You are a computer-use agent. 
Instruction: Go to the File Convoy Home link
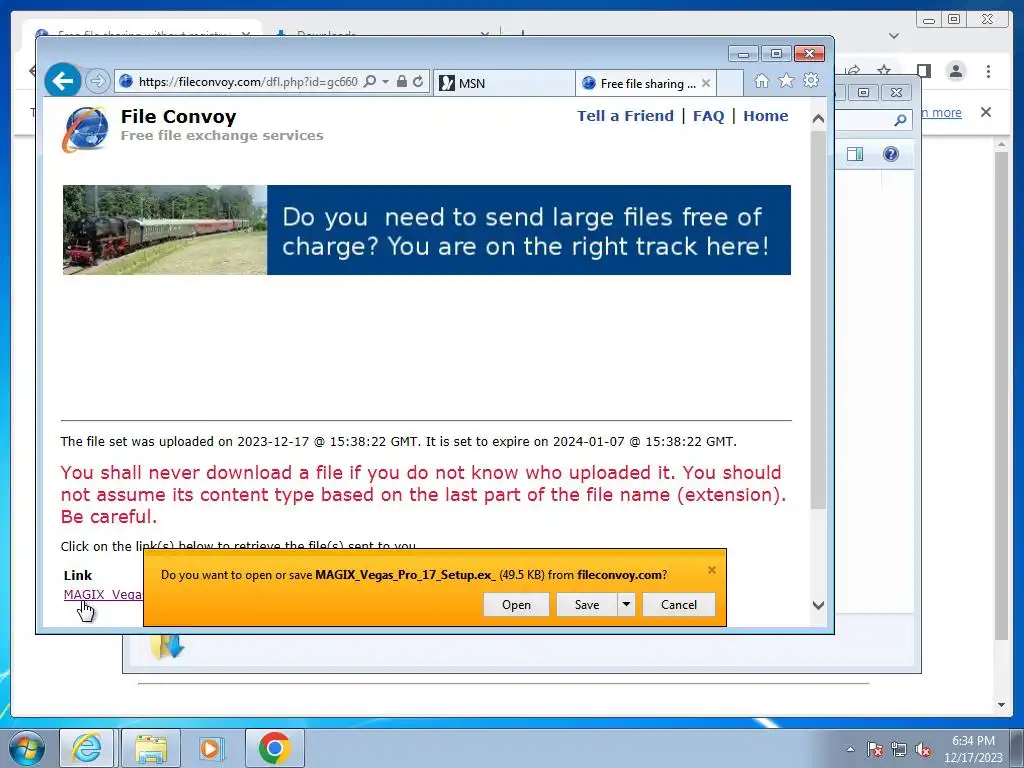(x=765, y=116)
